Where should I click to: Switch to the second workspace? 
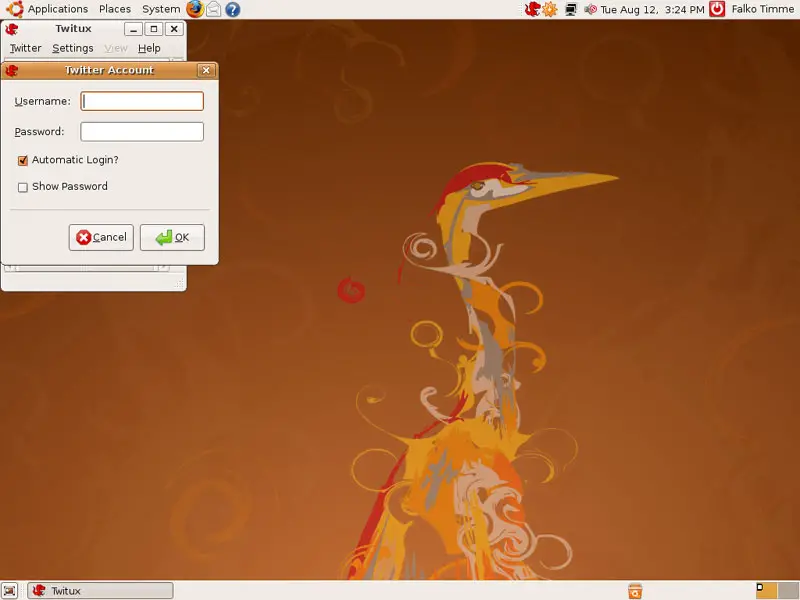pos(788,590)
